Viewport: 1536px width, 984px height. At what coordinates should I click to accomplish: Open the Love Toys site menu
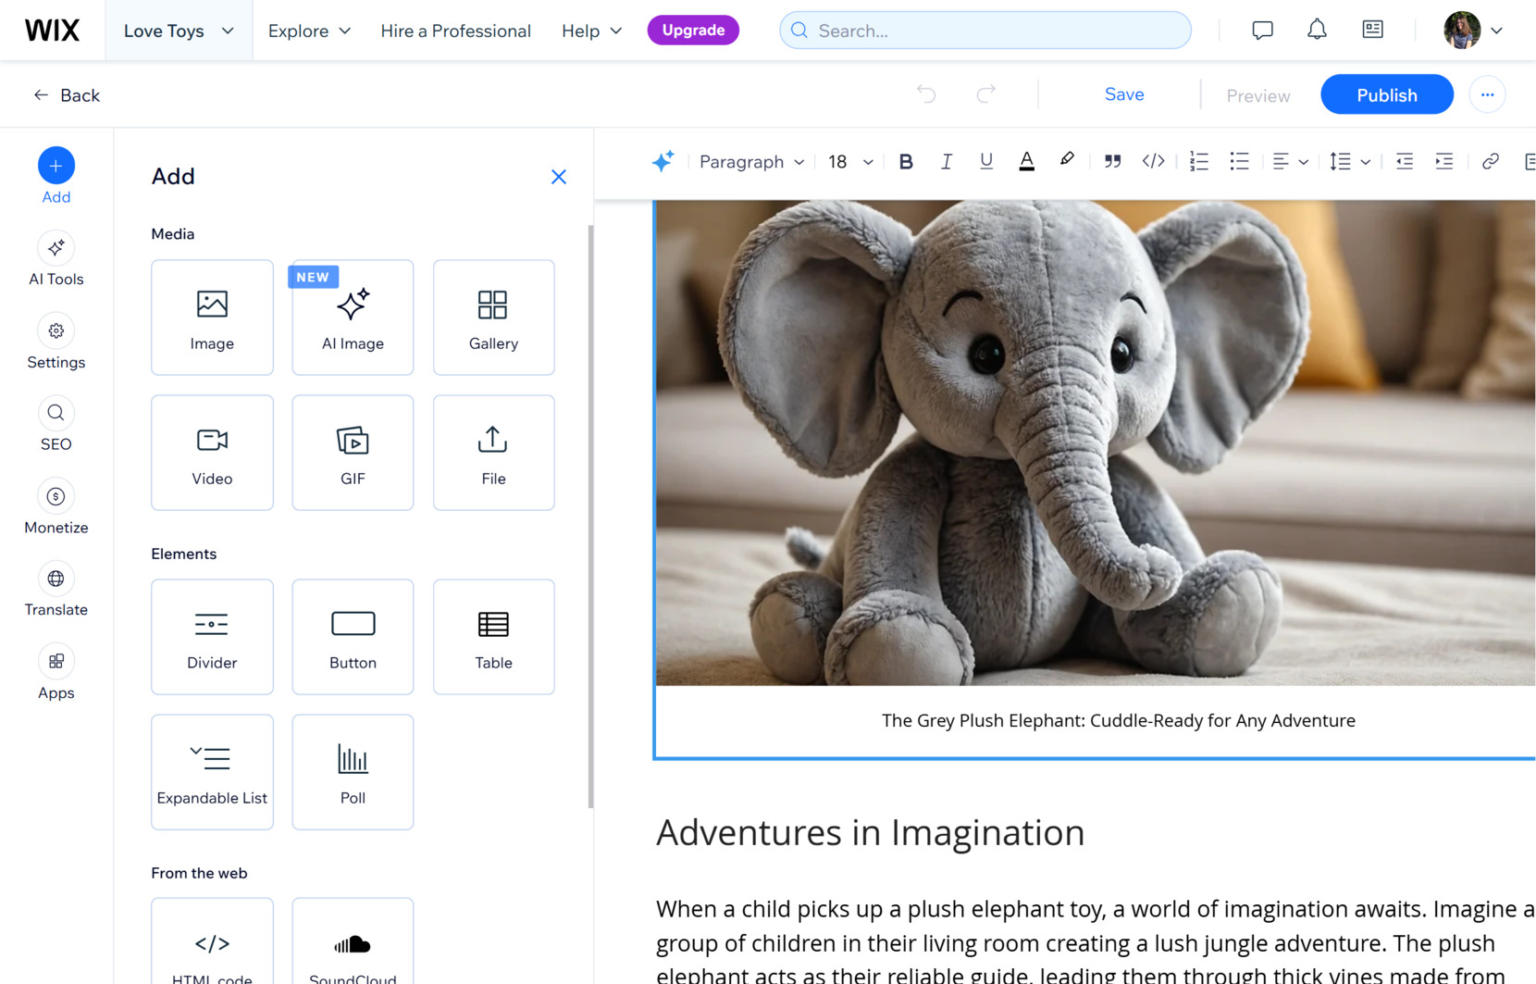click(178, 30)
